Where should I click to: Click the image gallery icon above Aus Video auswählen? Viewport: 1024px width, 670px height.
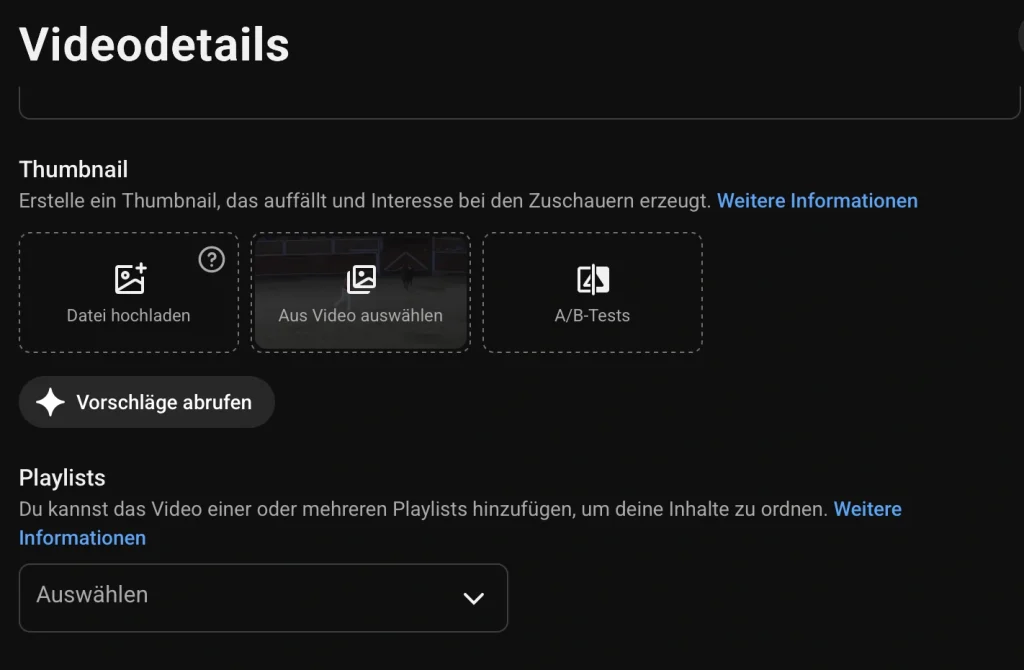click(361, 279)
